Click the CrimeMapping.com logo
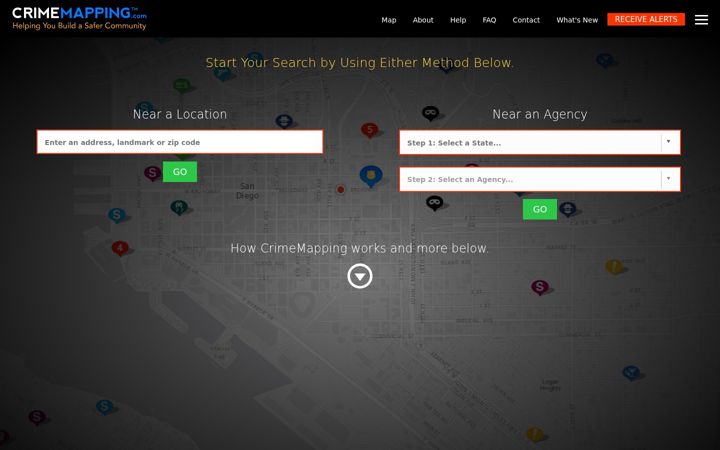720x450 pixels. 79,18
